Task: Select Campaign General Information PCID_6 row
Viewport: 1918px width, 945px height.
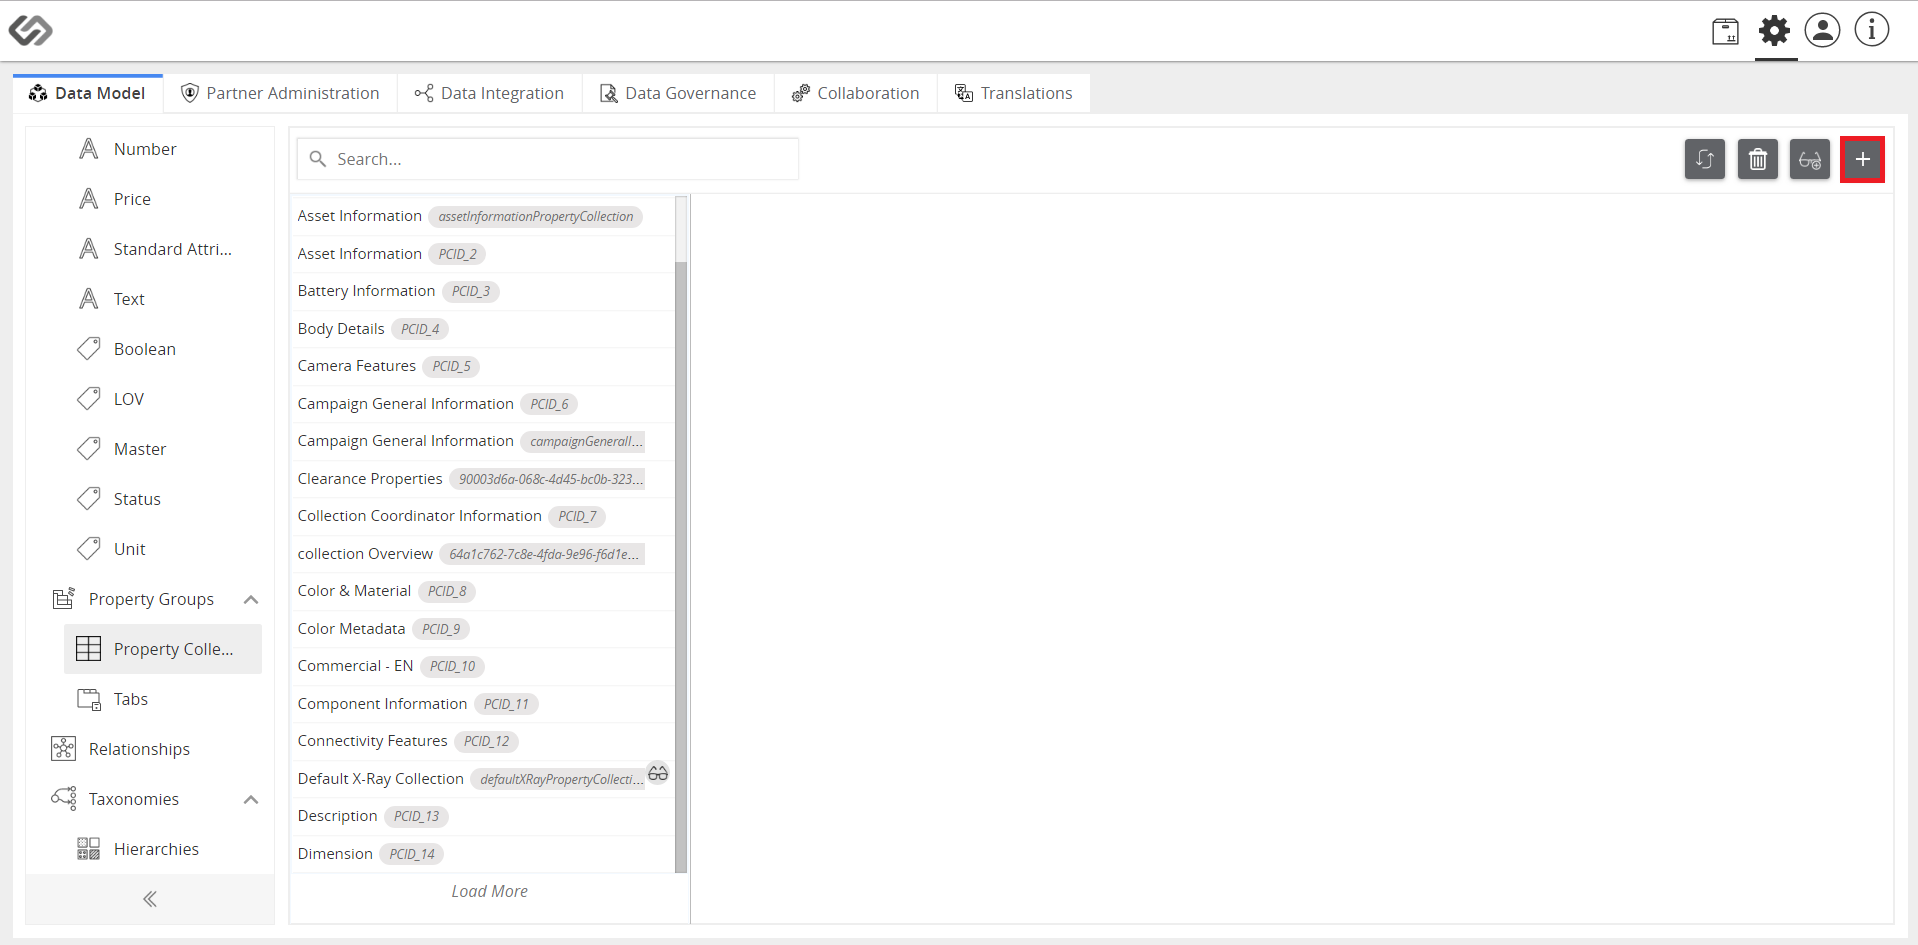Action: (483, 404)
